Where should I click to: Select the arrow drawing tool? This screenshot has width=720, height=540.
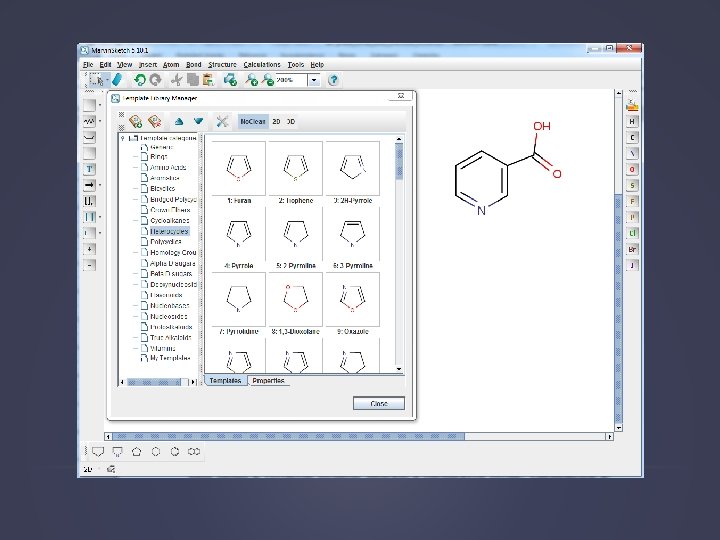pyautogui.click(x=89, y=185)
